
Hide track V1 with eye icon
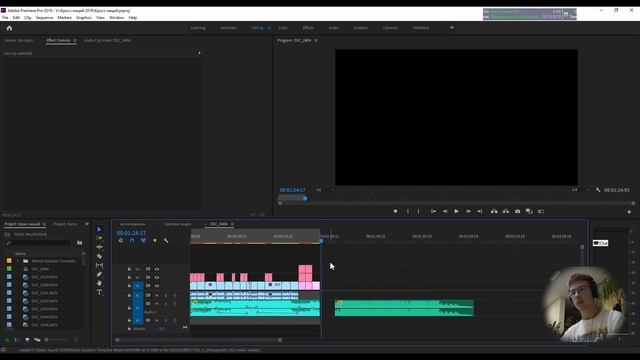pyautogui.click(x=157, y=286)
